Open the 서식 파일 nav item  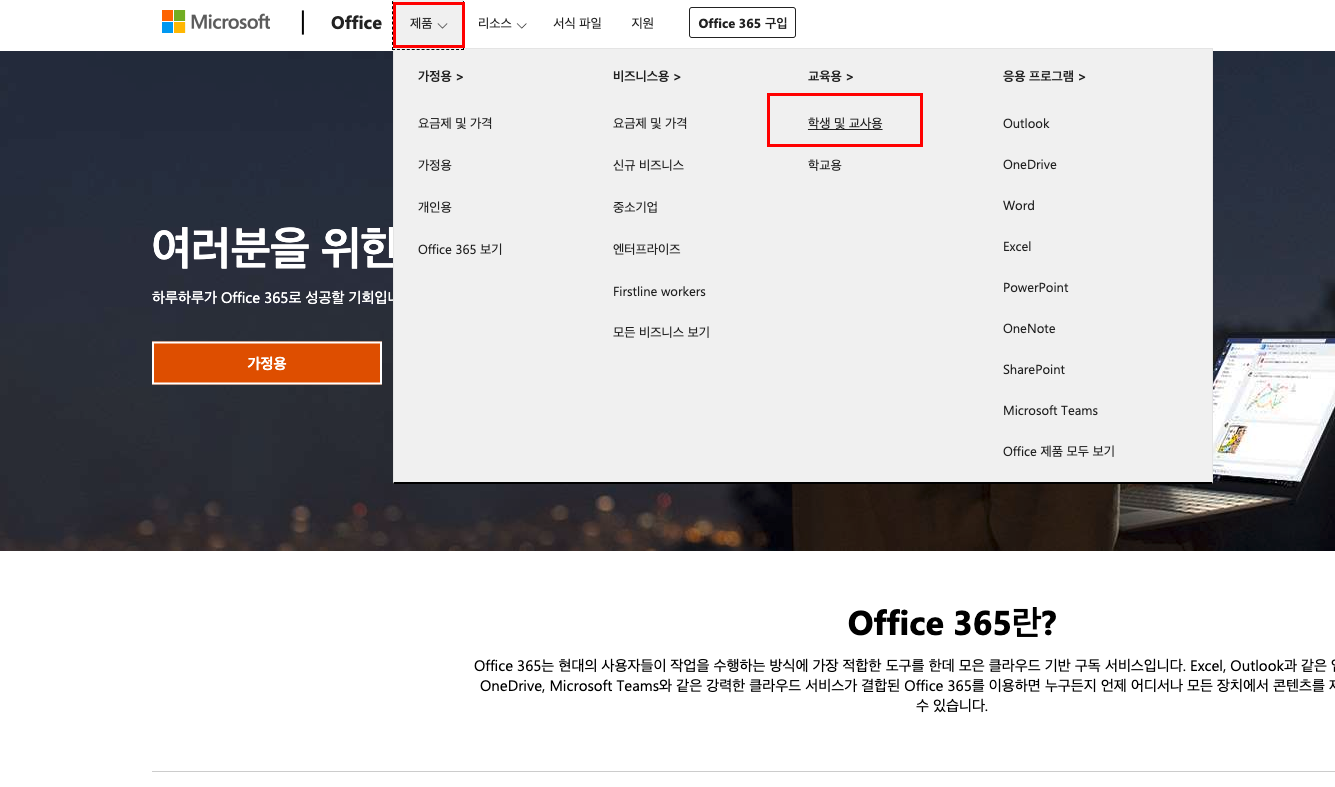coord(577,23)
